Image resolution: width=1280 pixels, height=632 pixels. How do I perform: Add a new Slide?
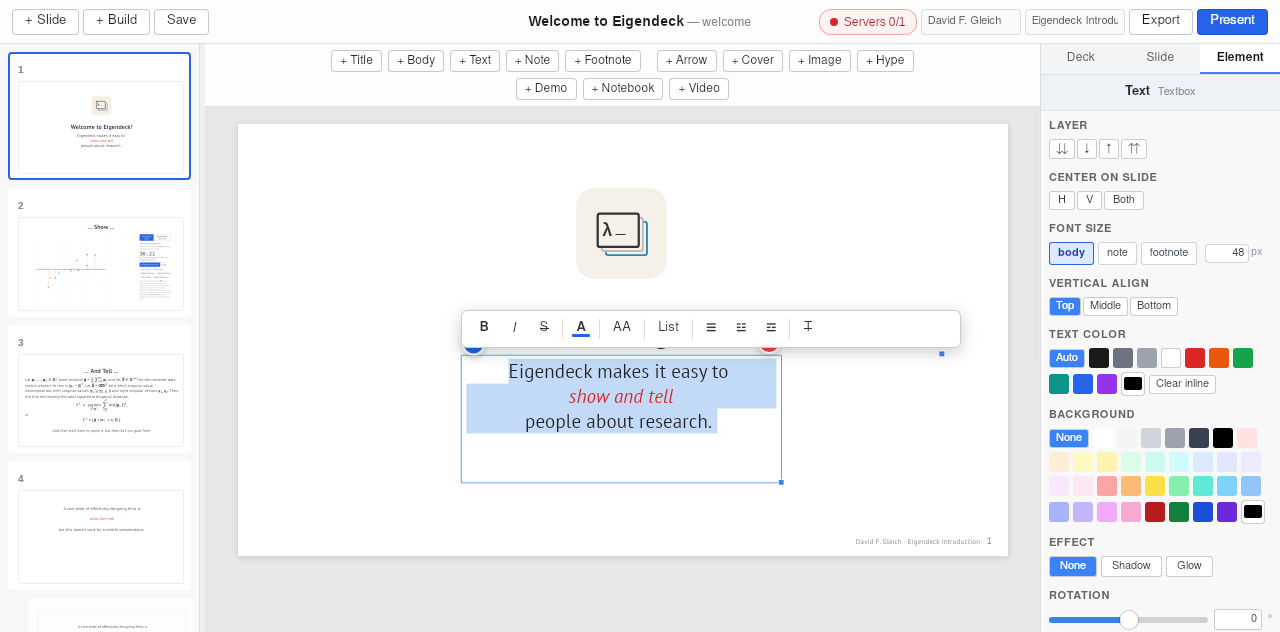pos(45,21)
